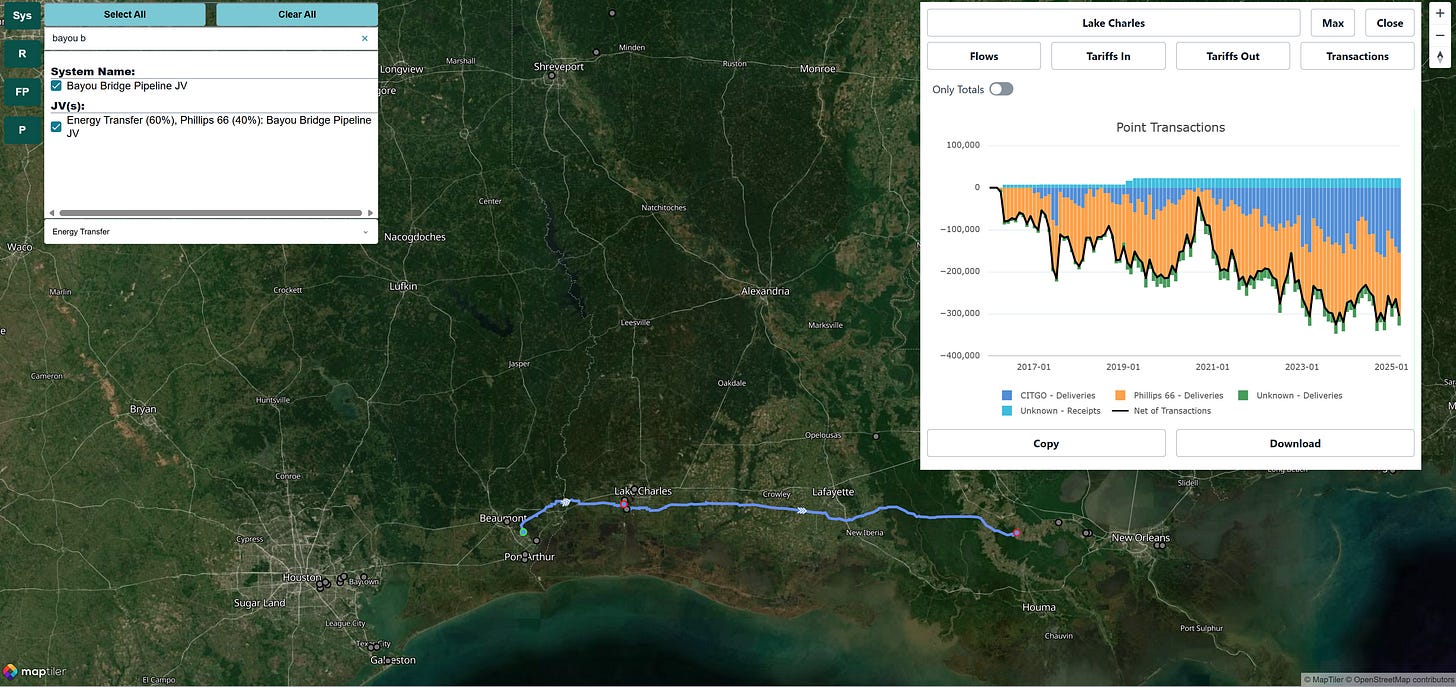Uncheck Energy Transfer (60%), Phillips 66 JV
The height and width of the screenshot is (687, 1456).
57,126
